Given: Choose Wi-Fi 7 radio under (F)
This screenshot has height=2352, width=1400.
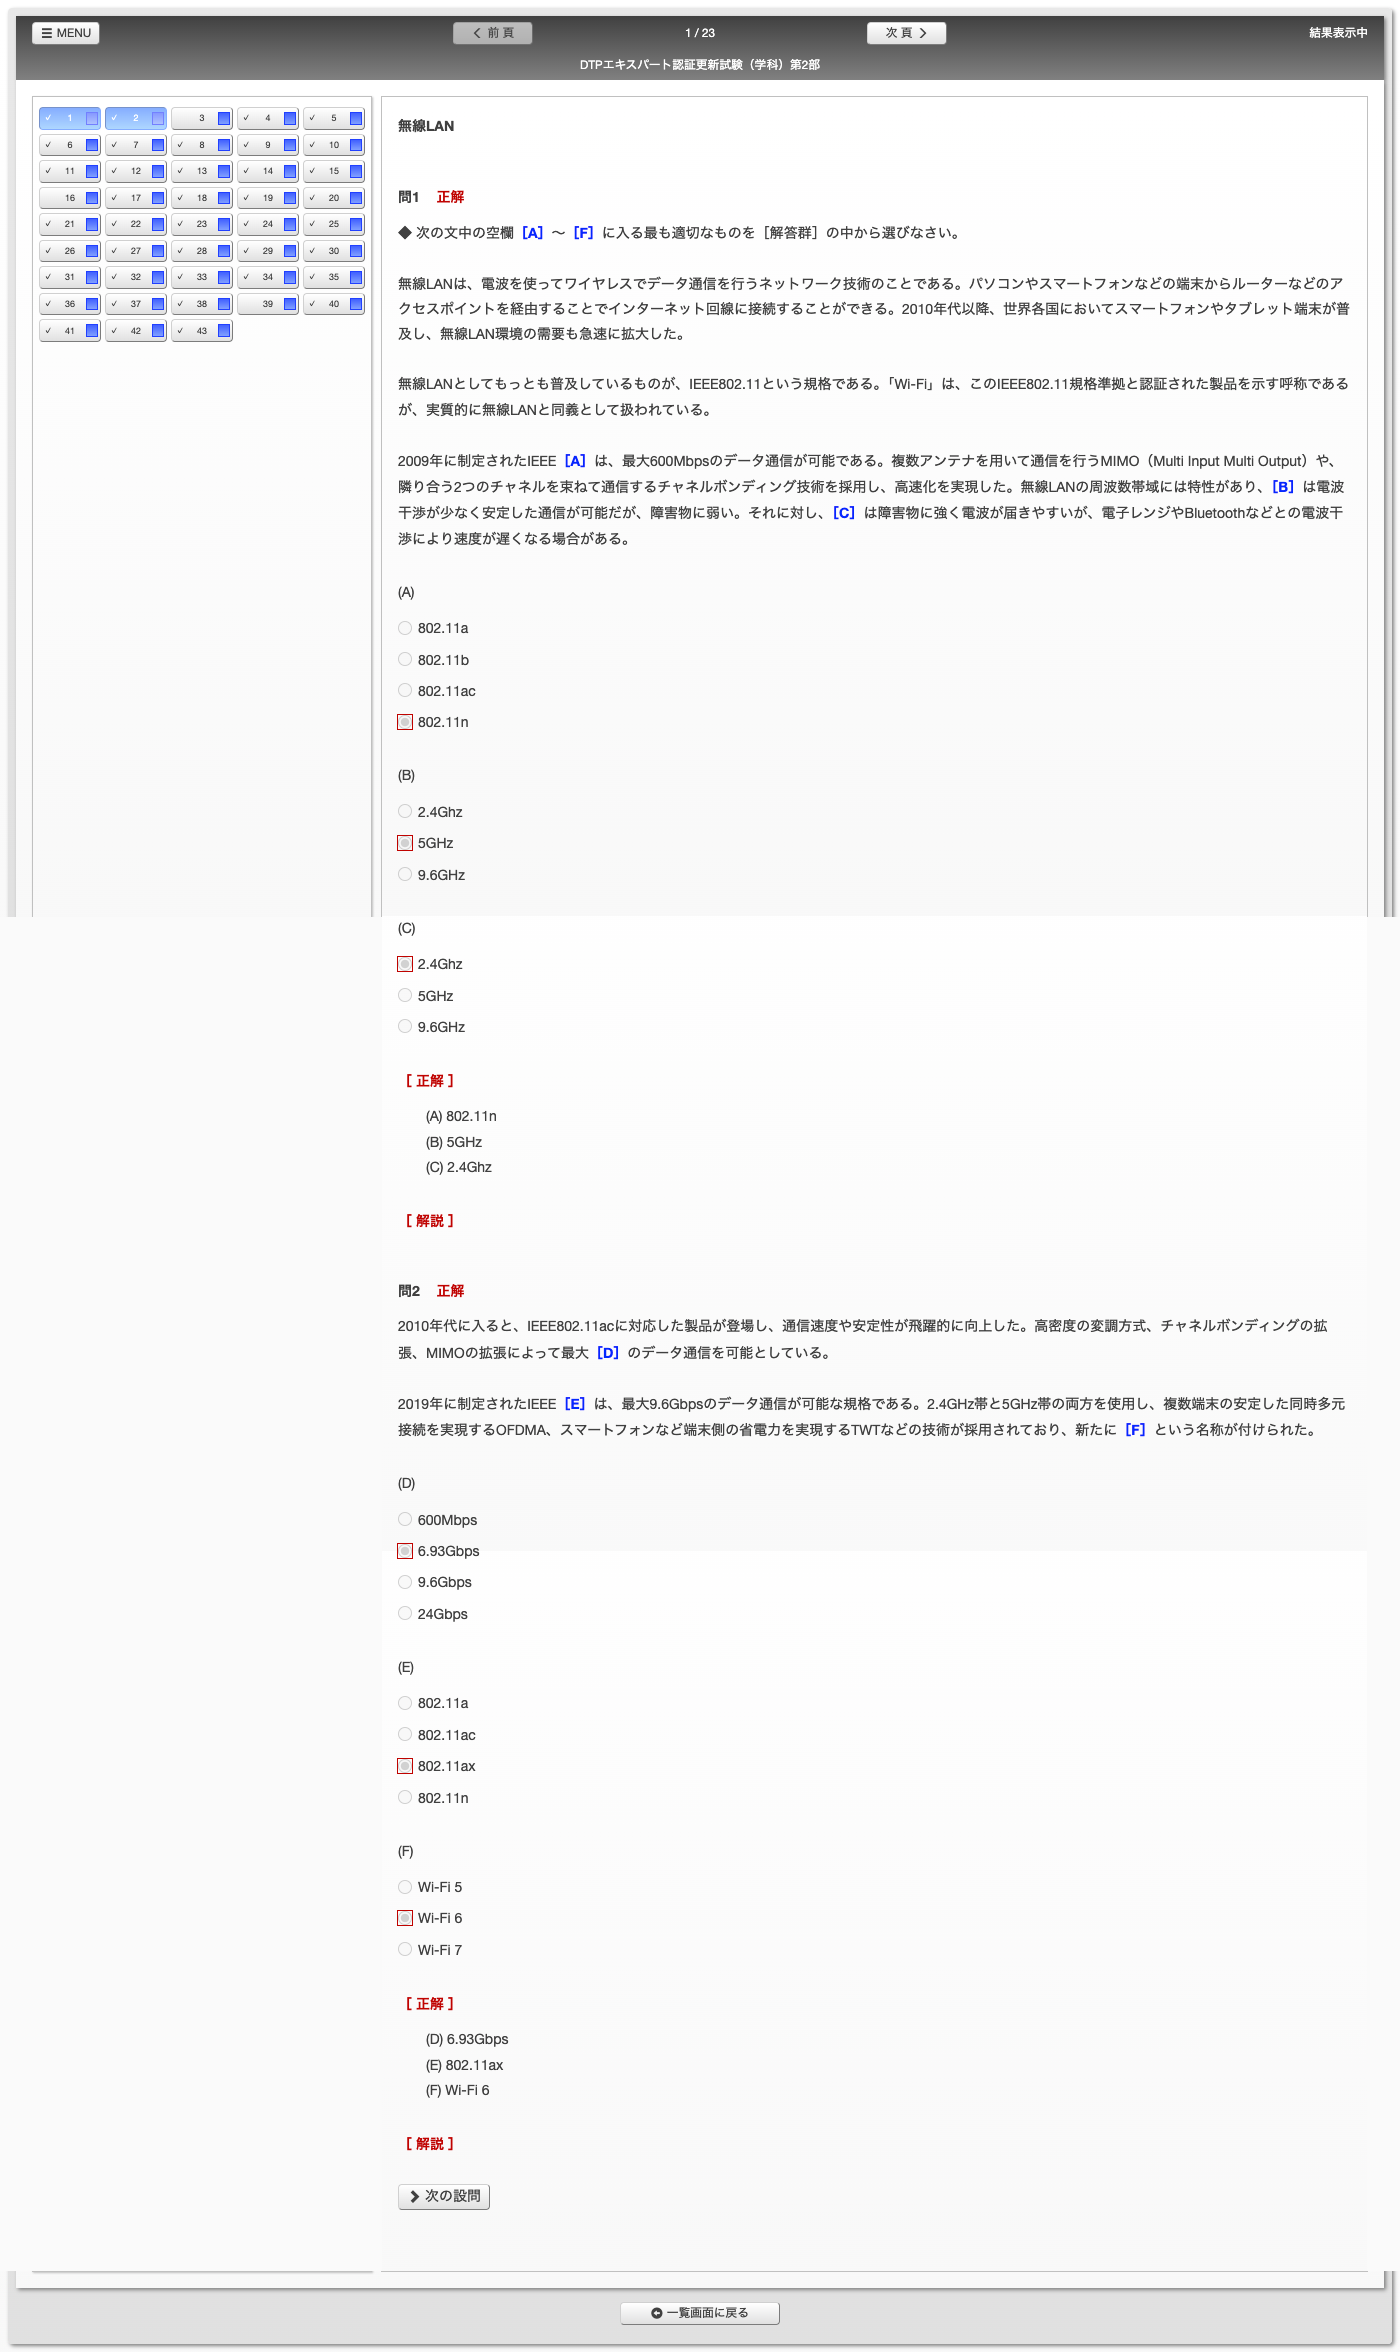Looking at the screenshot, I should tap(405, 1950).
